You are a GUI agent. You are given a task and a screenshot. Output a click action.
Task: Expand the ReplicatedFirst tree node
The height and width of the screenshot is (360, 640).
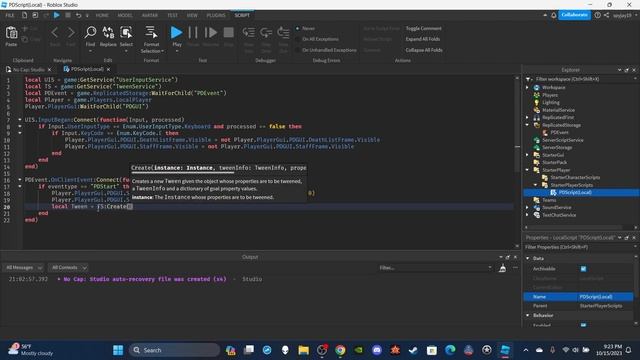[x=527, y=118]
